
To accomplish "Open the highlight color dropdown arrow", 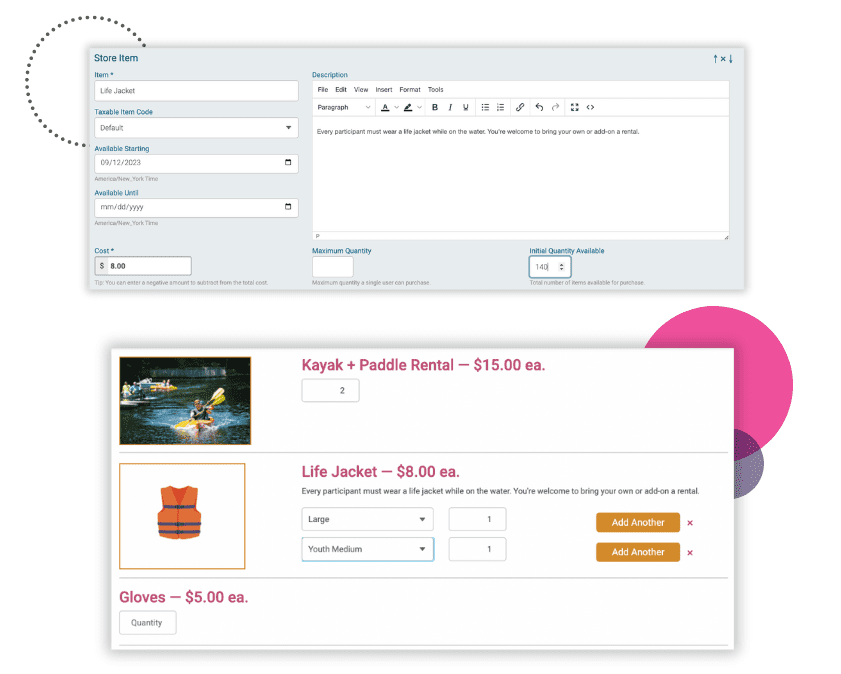I will 419,107.
